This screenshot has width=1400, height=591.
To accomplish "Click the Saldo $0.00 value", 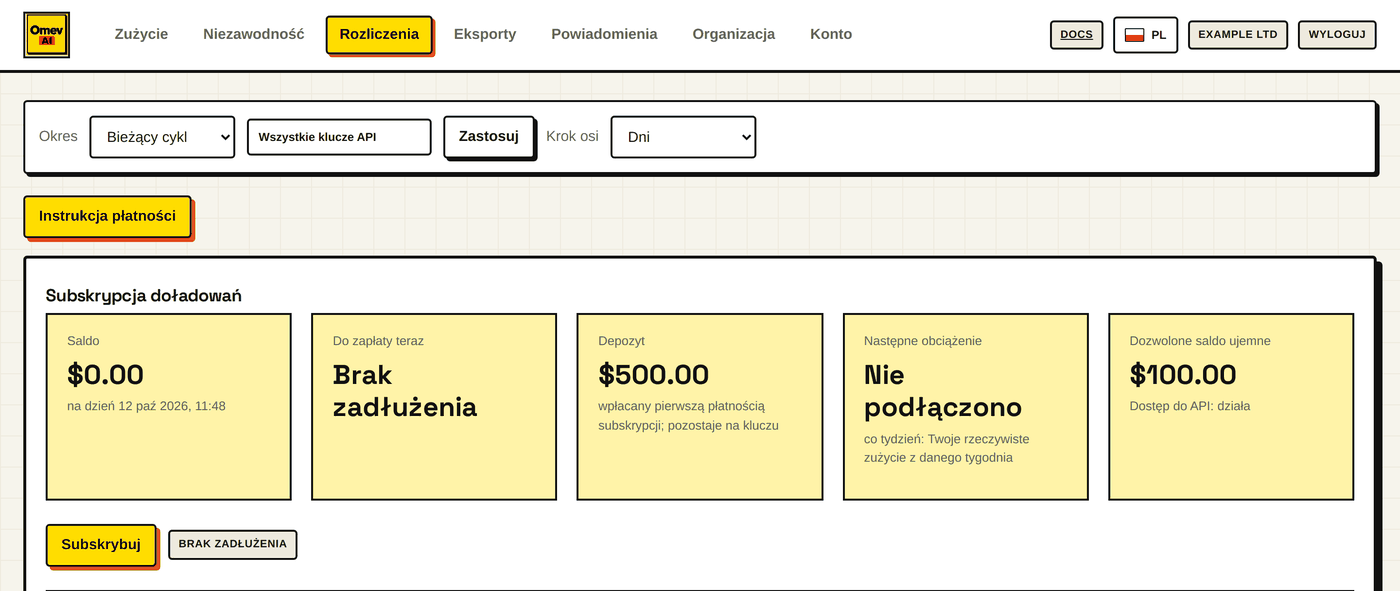I will [106, 374].
